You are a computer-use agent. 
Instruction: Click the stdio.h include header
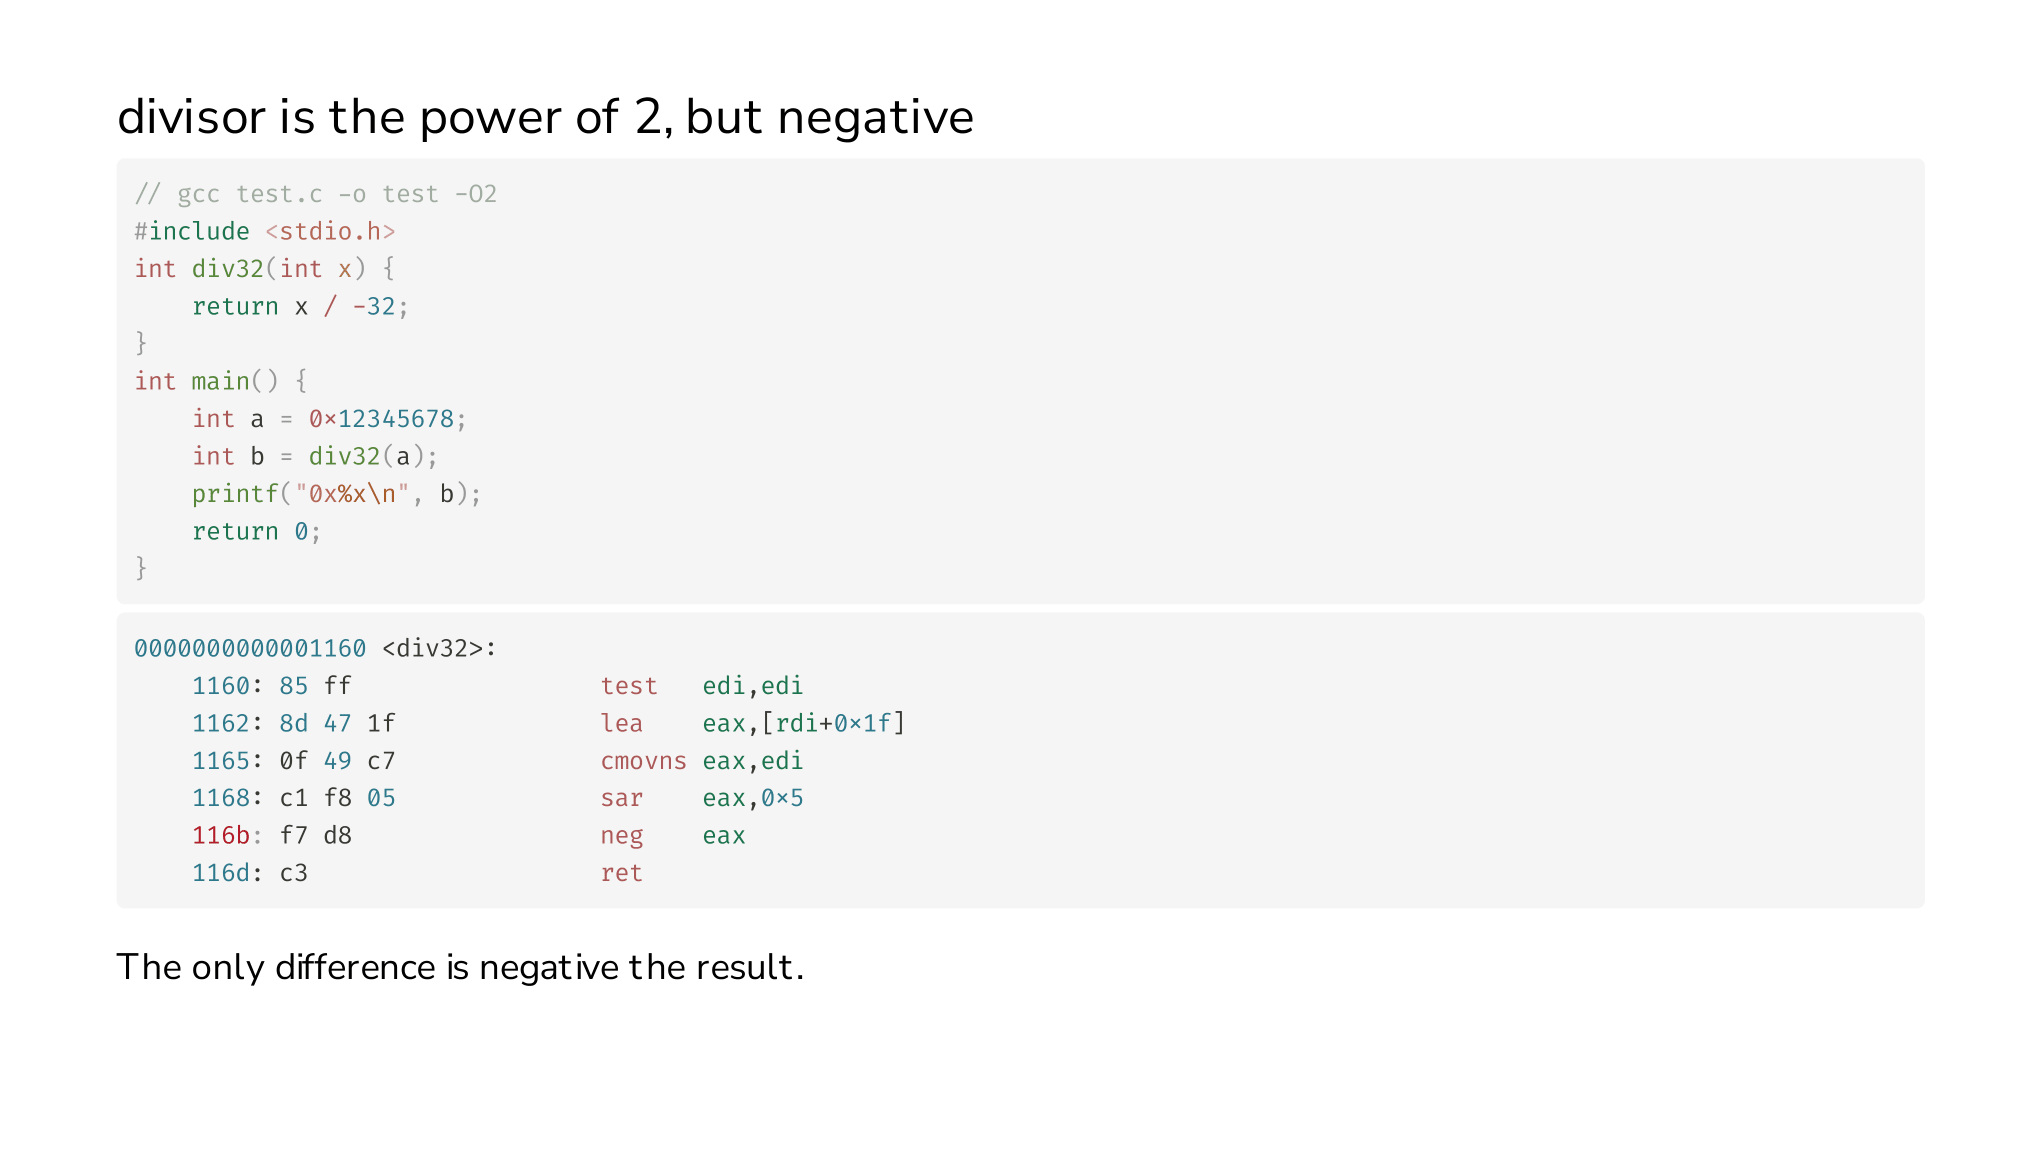click(x=330, y=231)
